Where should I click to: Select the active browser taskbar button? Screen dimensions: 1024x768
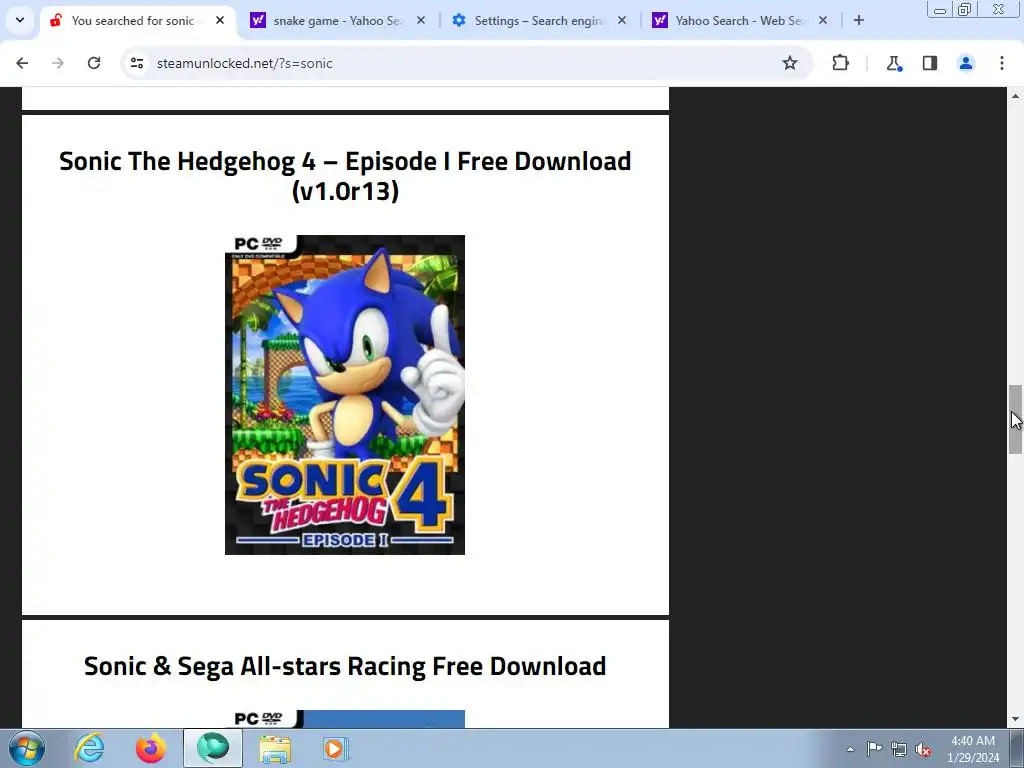213,748
